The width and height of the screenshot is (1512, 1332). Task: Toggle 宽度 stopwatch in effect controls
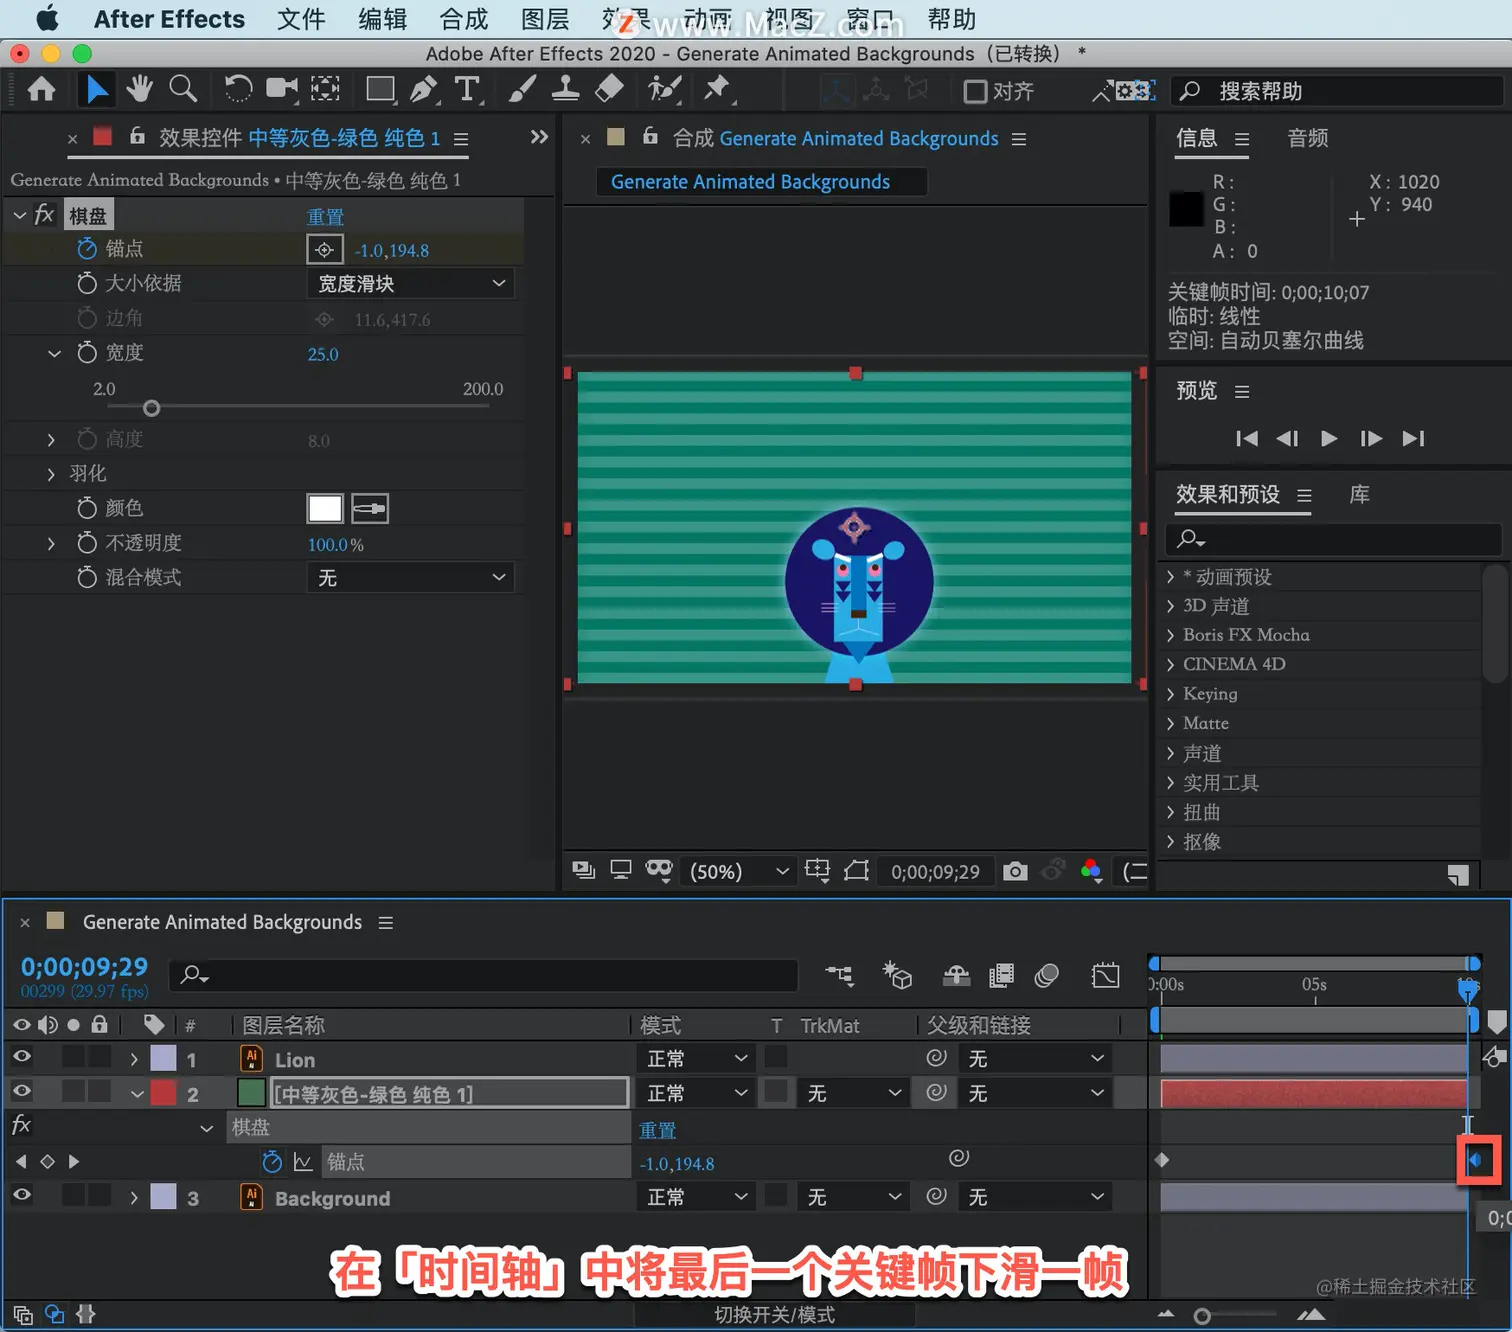point(87,352)
